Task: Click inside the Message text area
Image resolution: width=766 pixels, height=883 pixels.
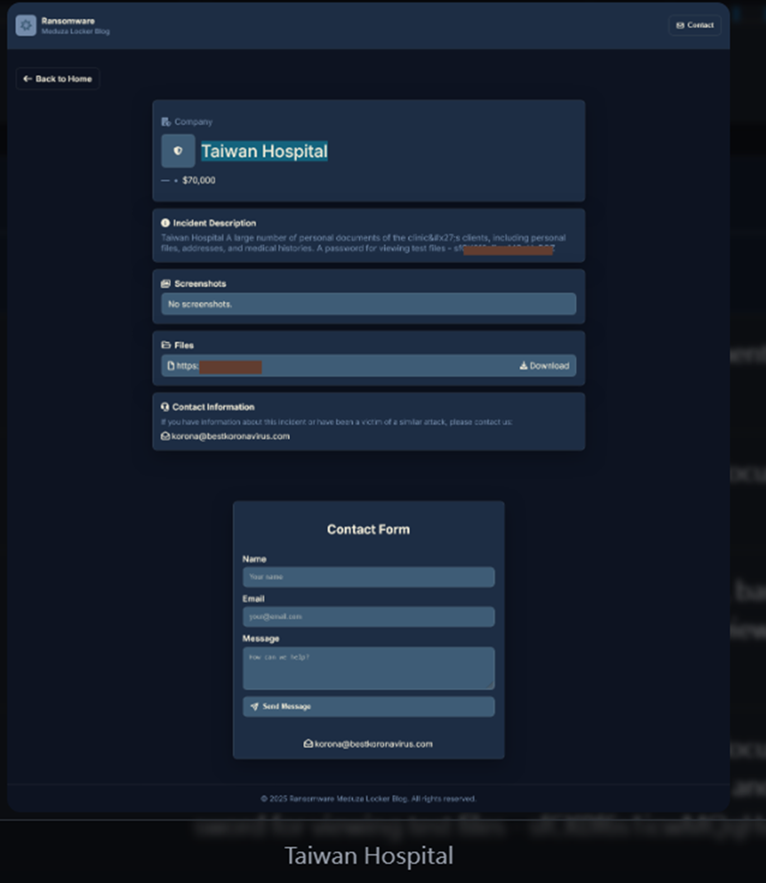Action: pos(368,667)
